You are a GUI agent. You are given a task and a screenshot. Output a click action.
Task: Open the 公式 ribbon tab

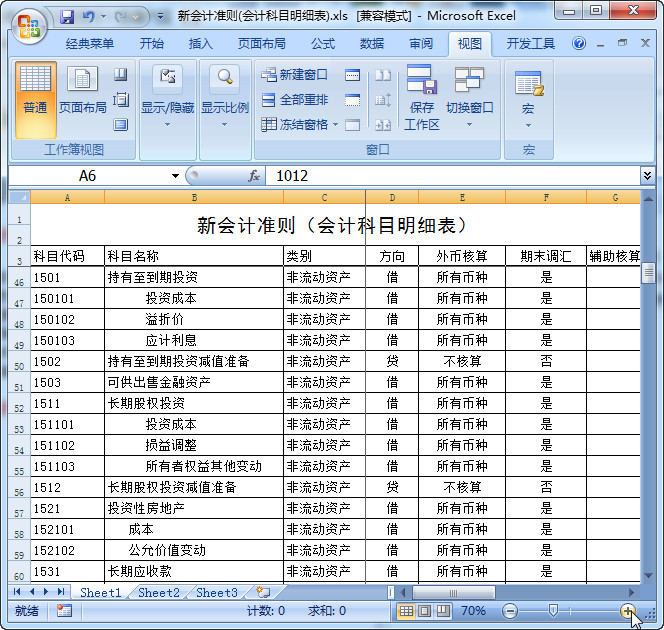(323, 44)
